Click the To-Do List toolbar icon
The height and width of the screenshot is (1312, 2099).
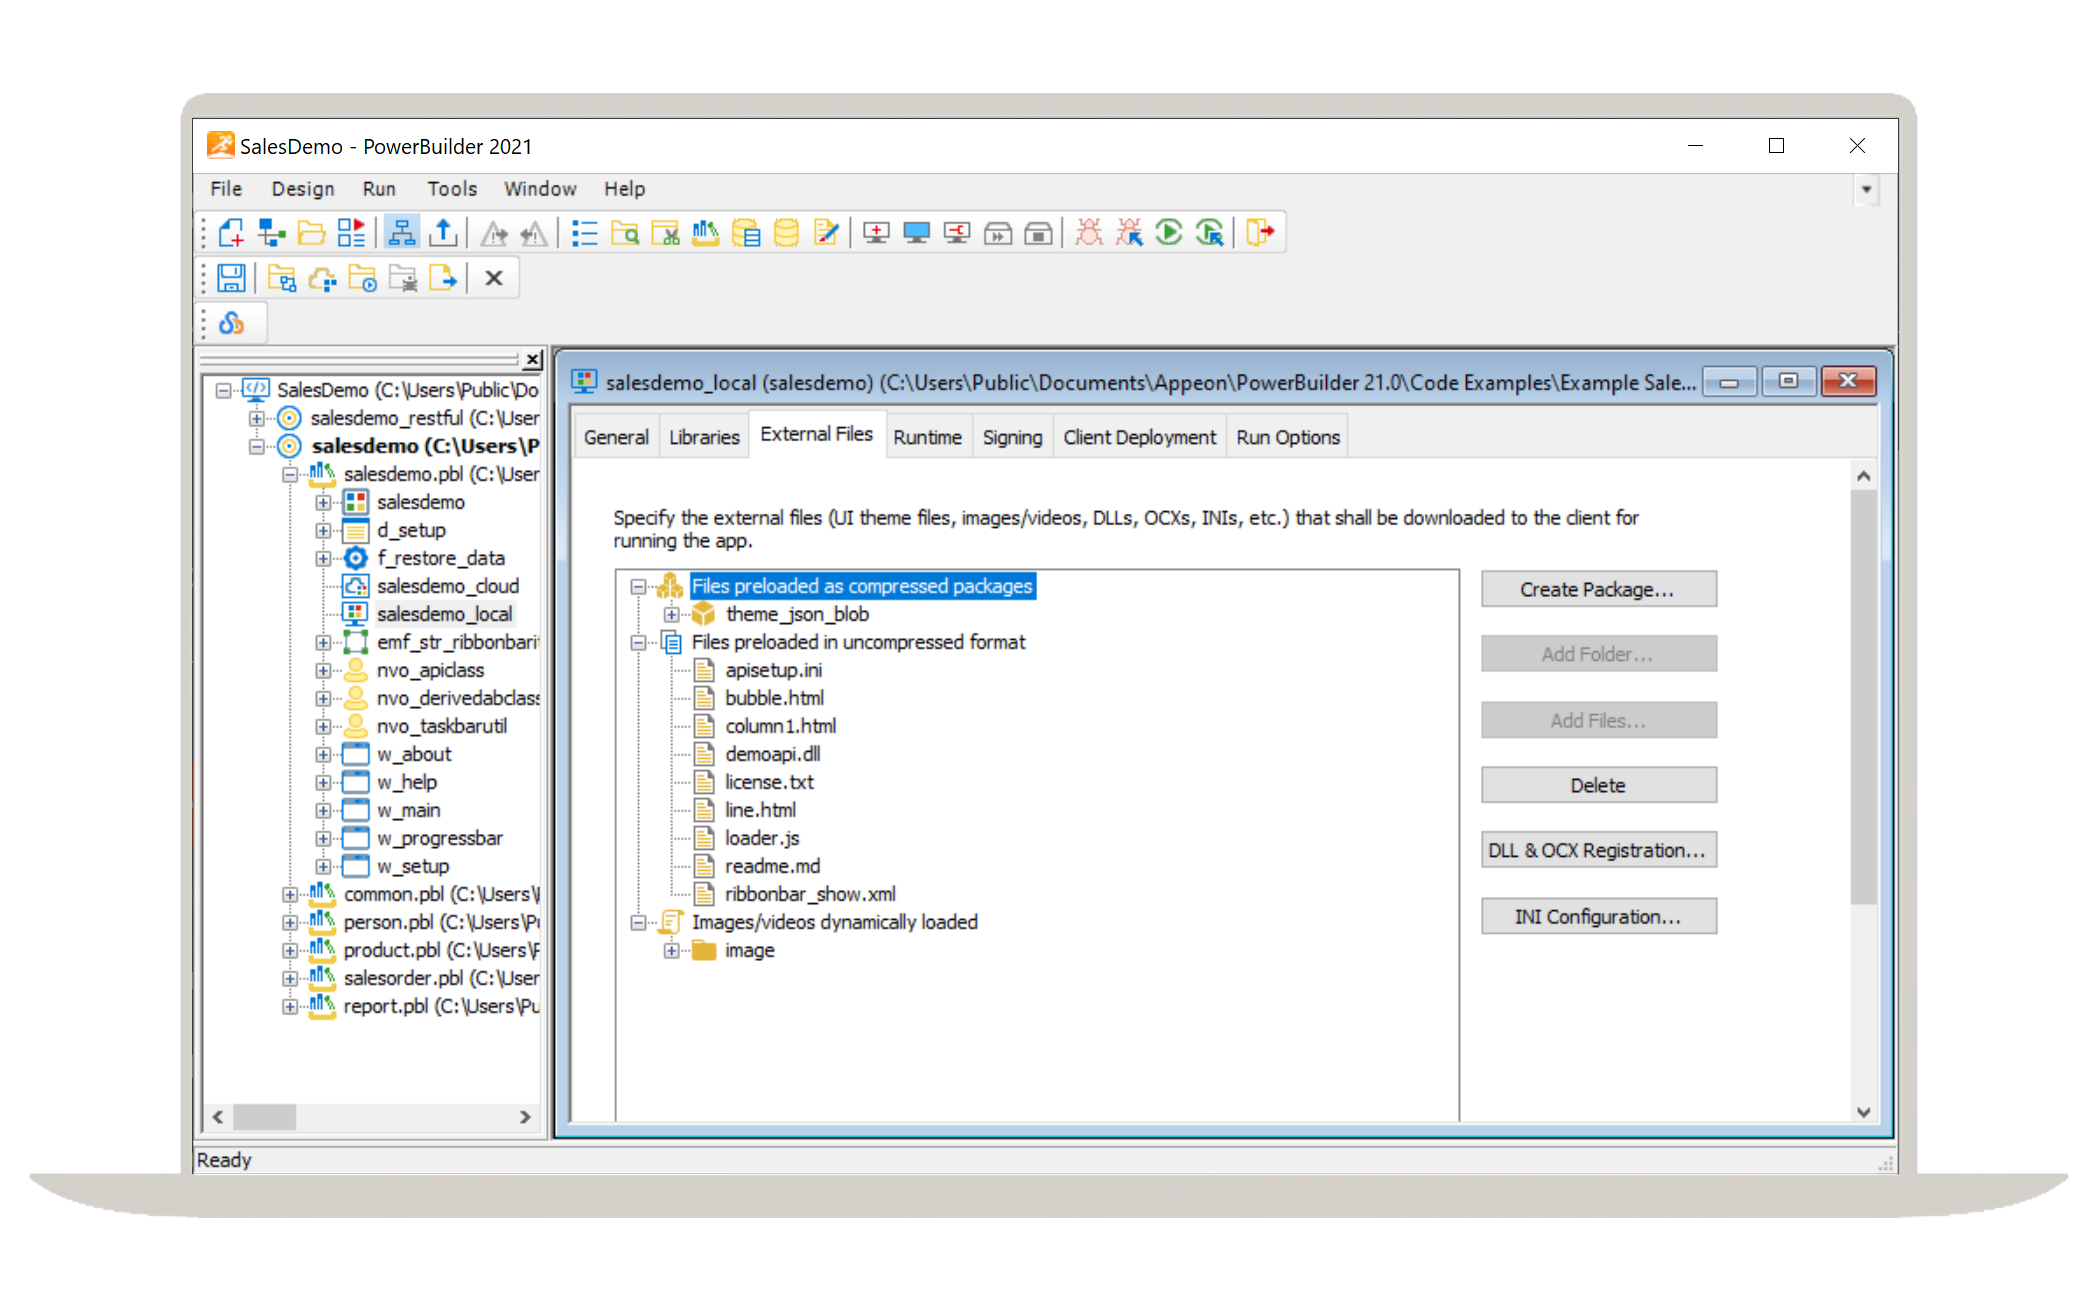(x=585, y=233)
